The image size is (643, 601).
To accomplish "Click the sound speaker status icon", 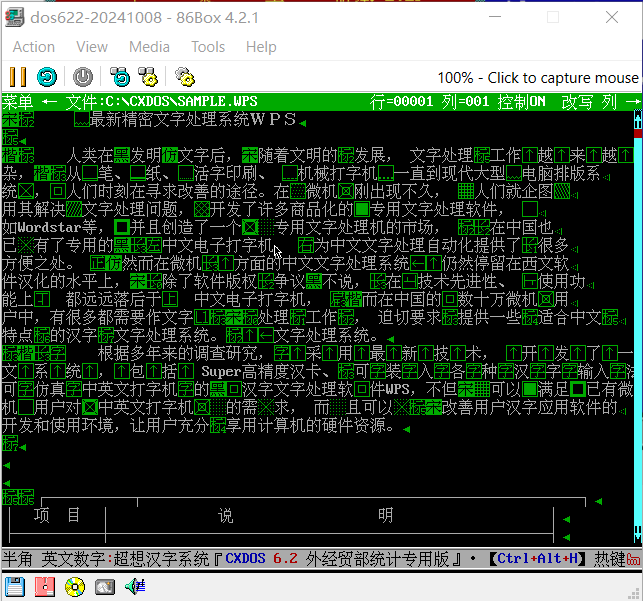I will tap(135, 587).
